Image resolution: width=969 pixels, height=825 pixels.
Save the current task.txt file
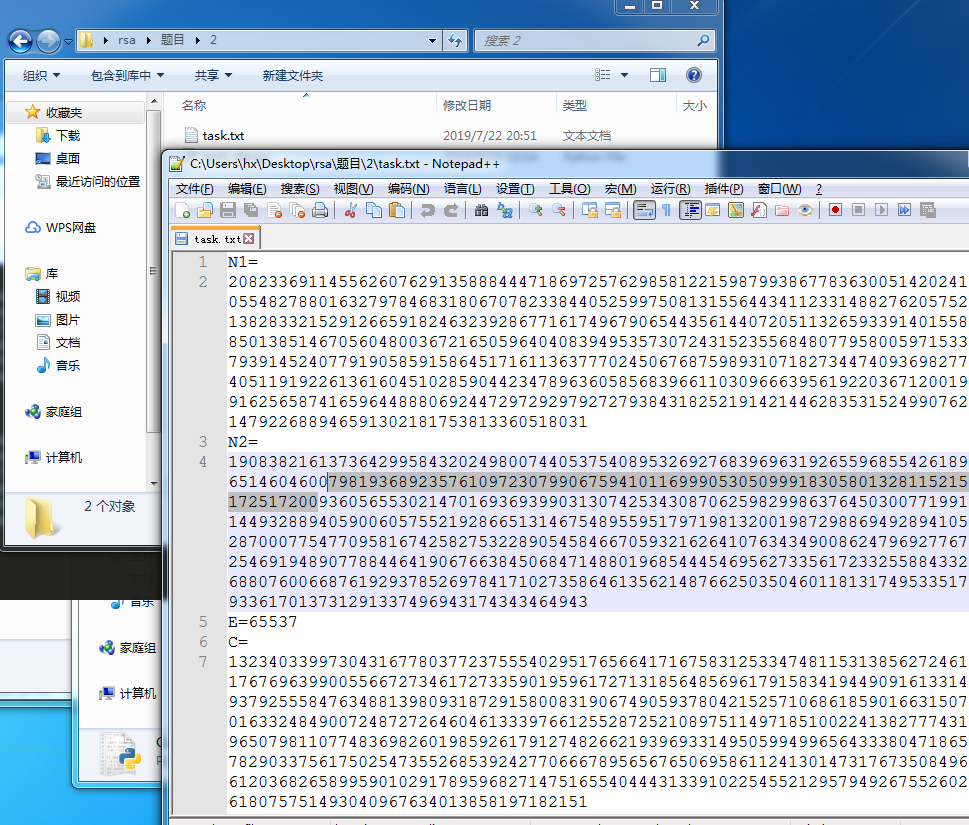click(228, 211)
